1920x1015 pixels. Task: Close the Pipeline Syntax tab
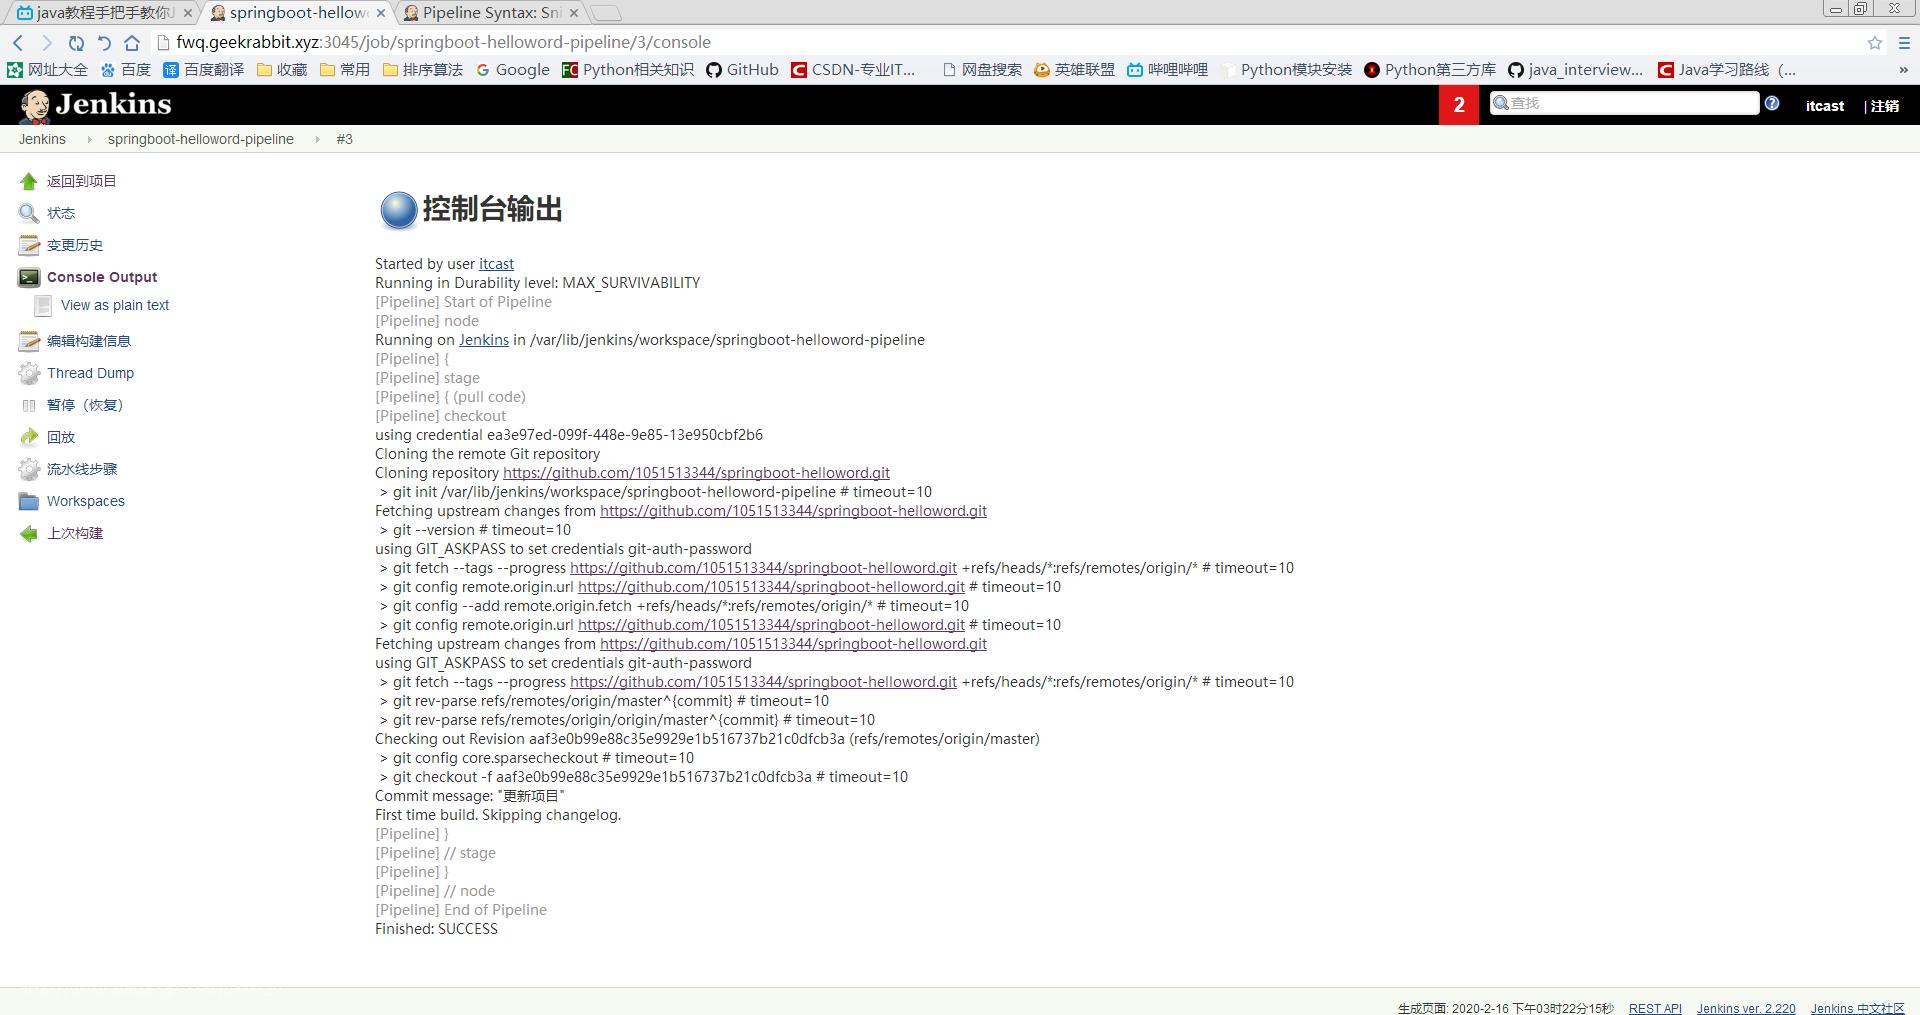pos(574,13)
